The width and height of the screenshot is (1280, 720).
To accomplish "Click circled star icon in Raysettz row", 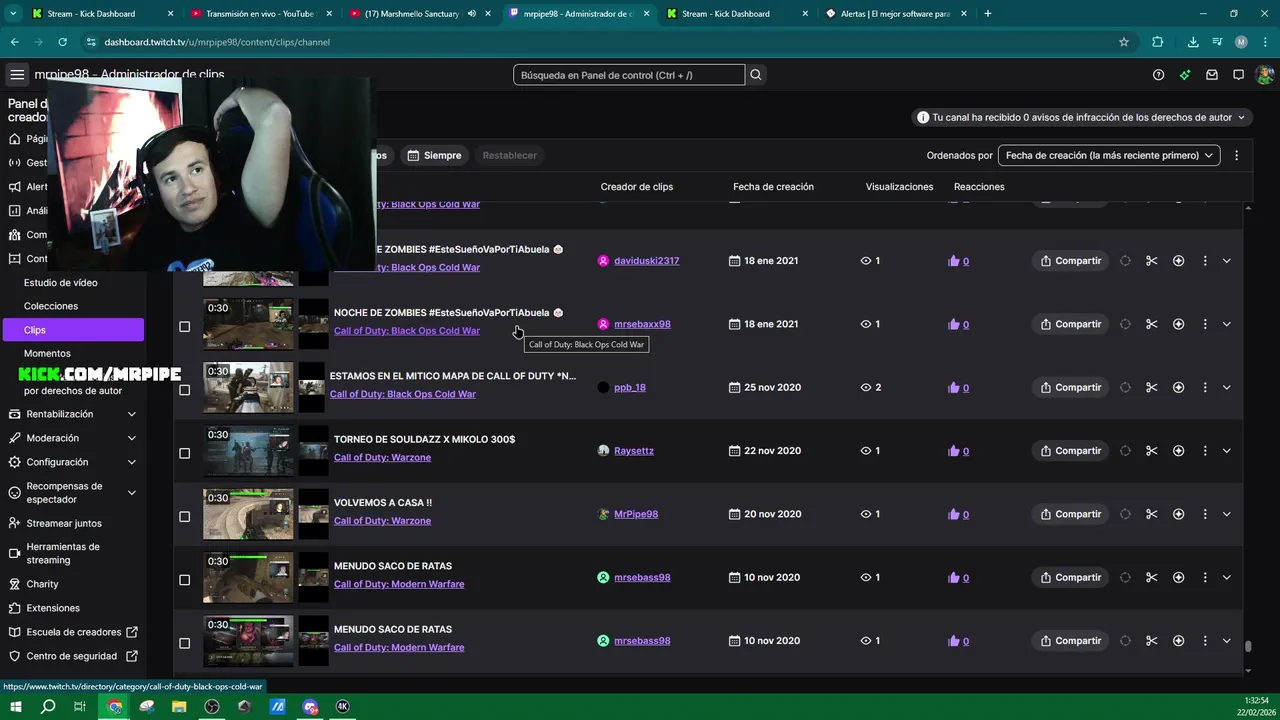I will click(x=1178, y=451).
